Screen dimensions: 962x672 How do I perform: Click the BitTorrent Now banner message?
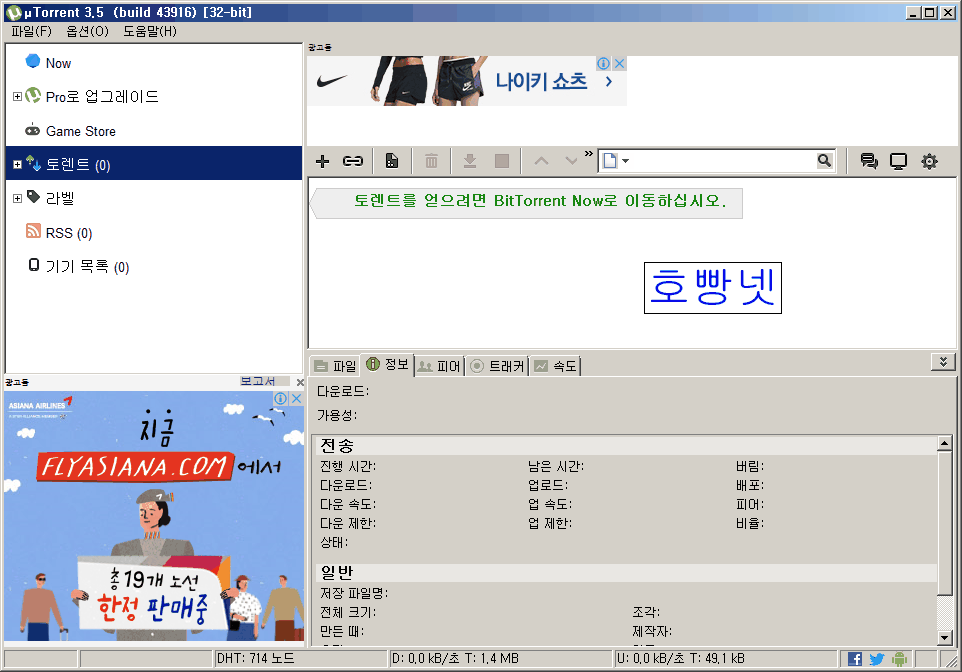(x=528, y=203)
